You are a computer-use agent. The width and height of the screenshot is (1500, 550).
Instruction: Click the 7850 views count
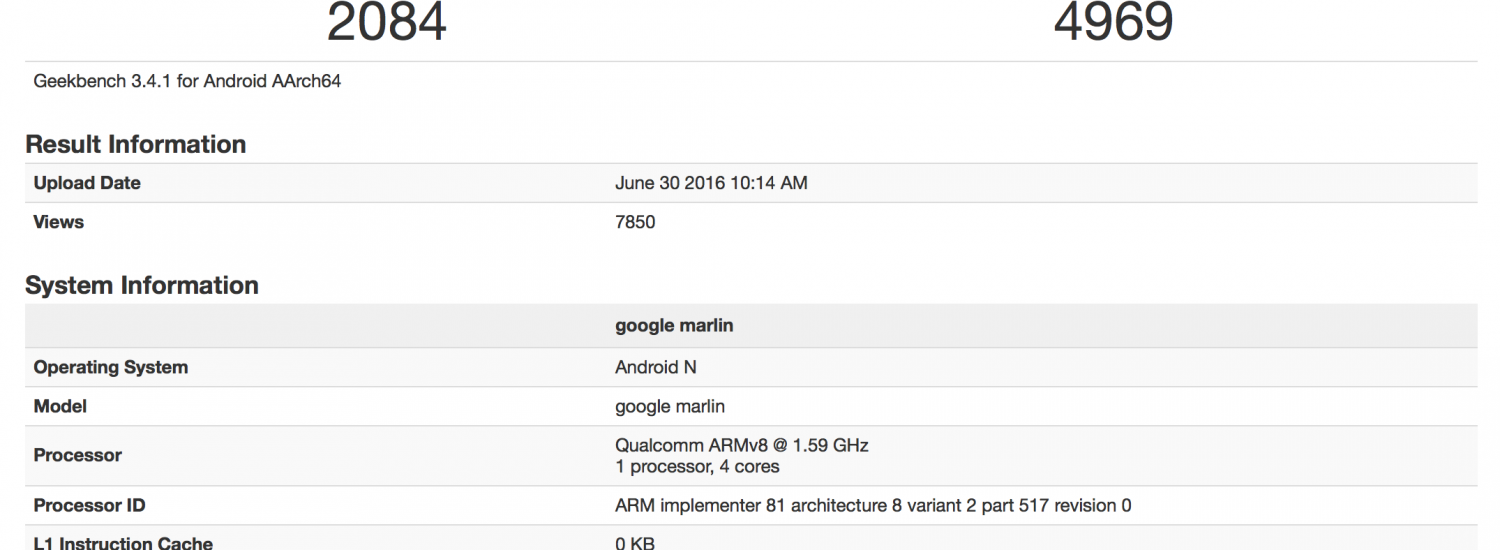tap(635, 222)
